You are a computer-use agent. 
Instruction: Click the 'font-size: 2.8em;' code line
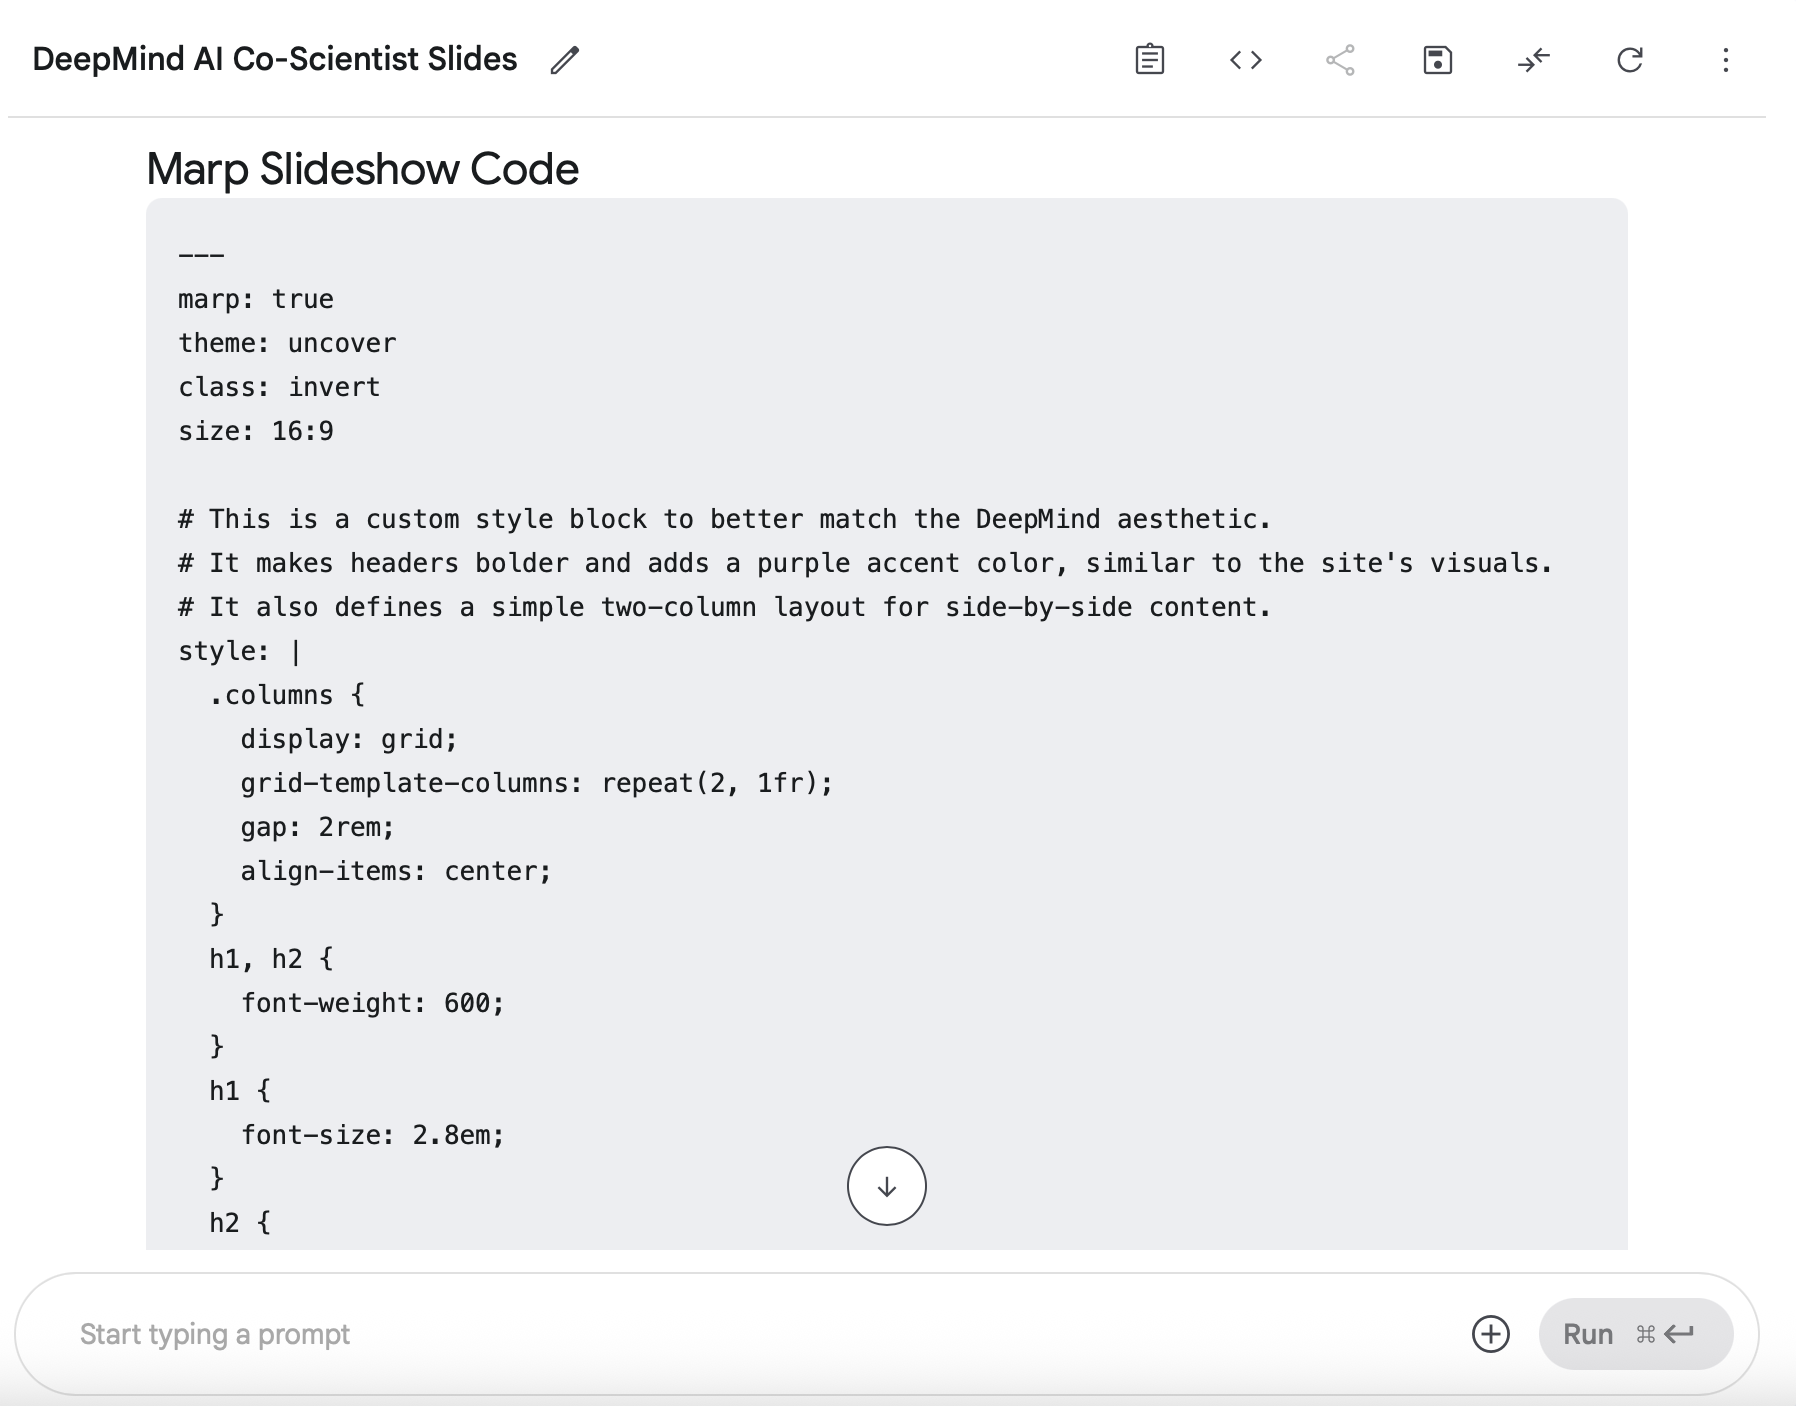tap(373, 1135)
